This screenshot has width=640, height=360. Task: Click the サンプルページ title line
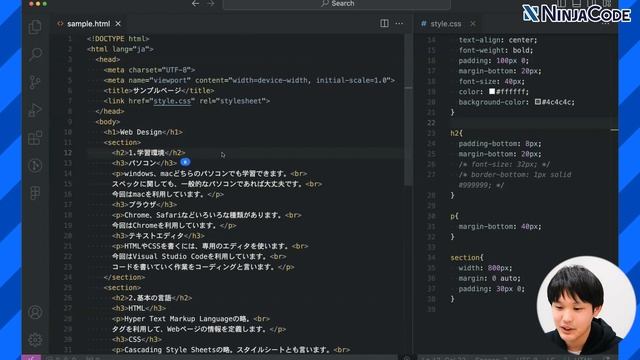pyautogui.click(x=159, y=91)
